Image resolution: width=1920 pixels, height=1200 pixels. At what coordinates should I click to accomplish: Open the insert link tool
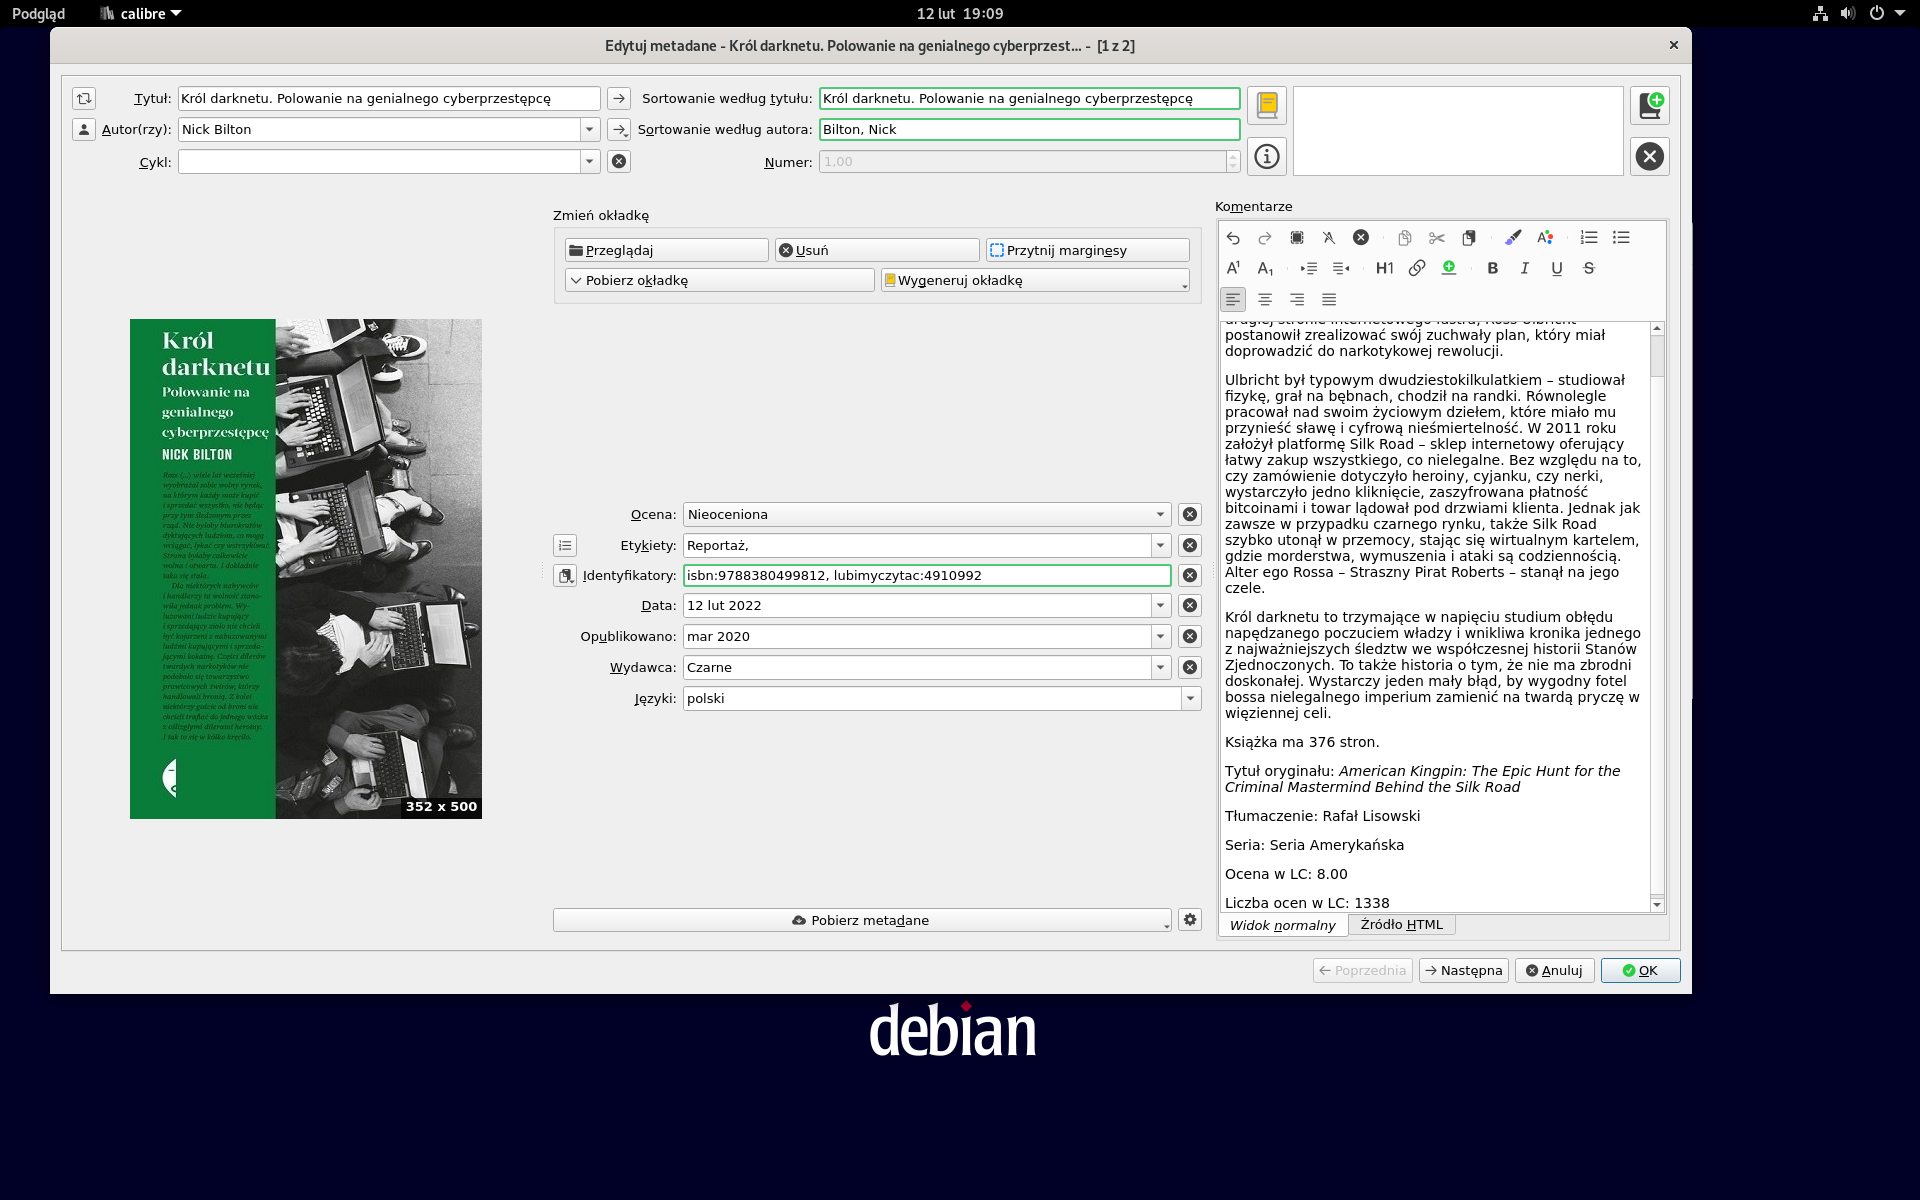click(1416, 268)
